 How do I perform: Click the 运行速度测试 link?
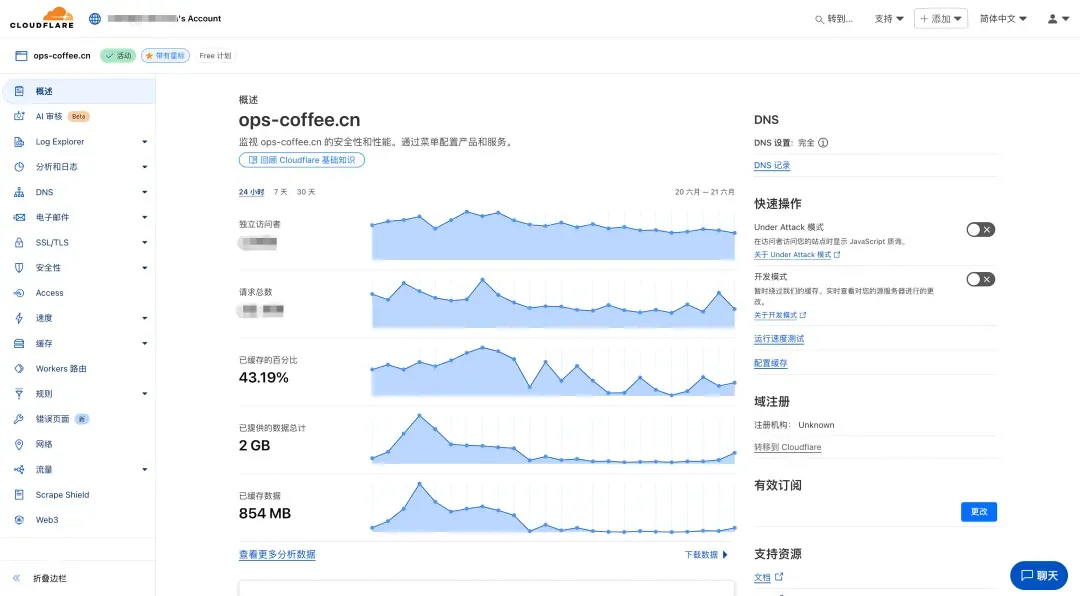(779, 339)
